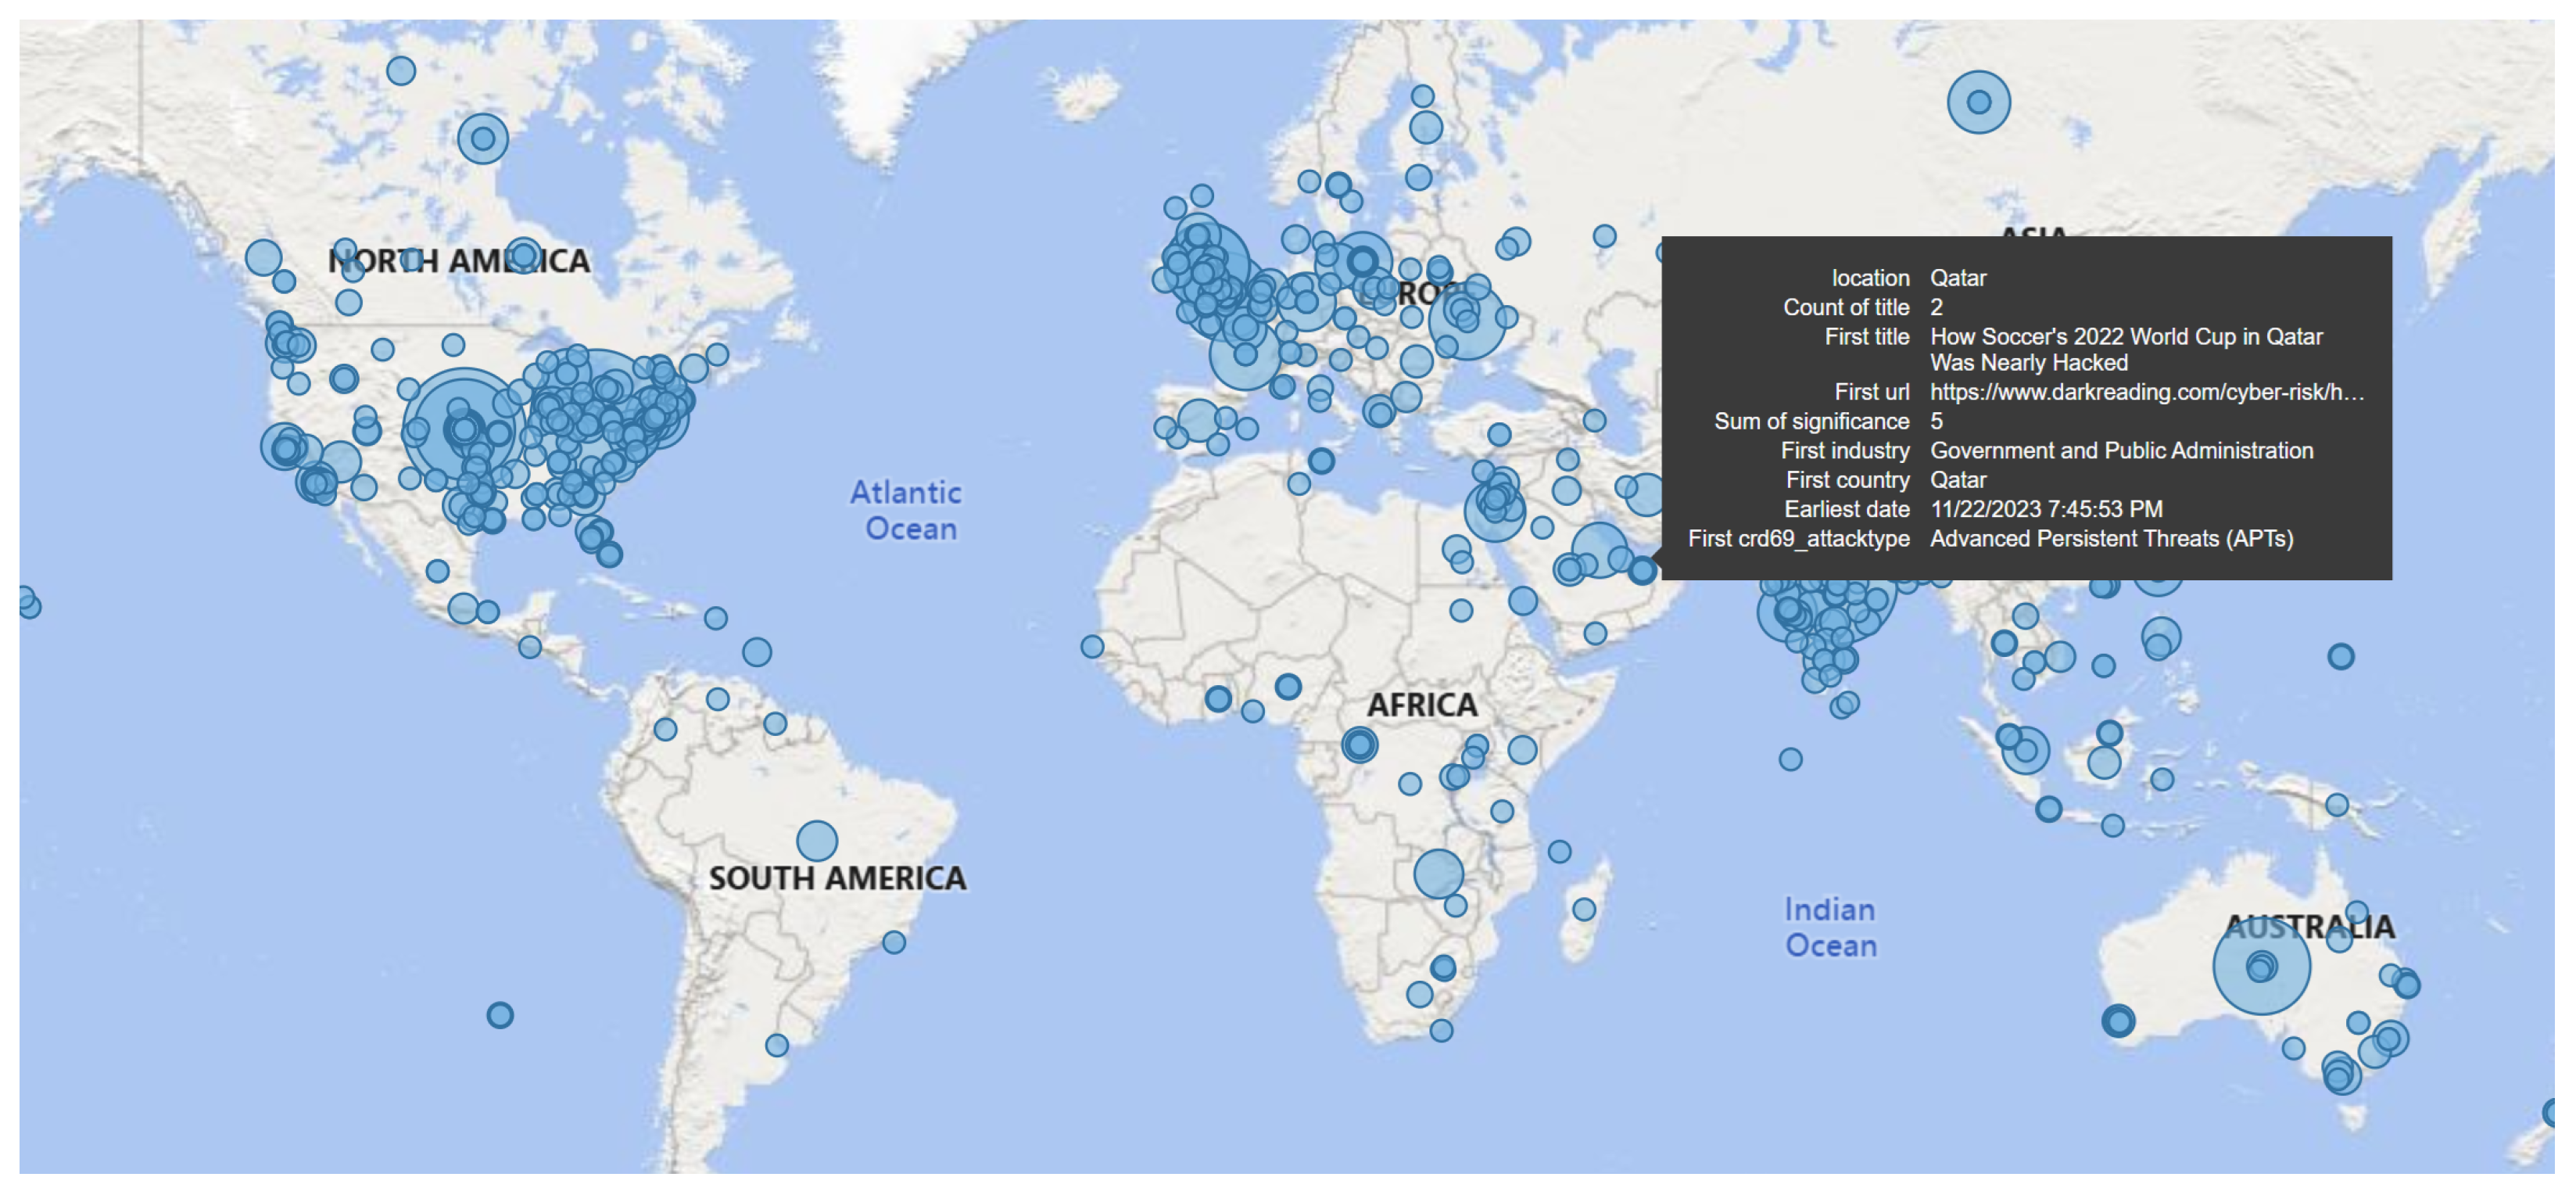Click the lone bubble in Pacific Ocean west of Chile

(x=500, y=1015)
